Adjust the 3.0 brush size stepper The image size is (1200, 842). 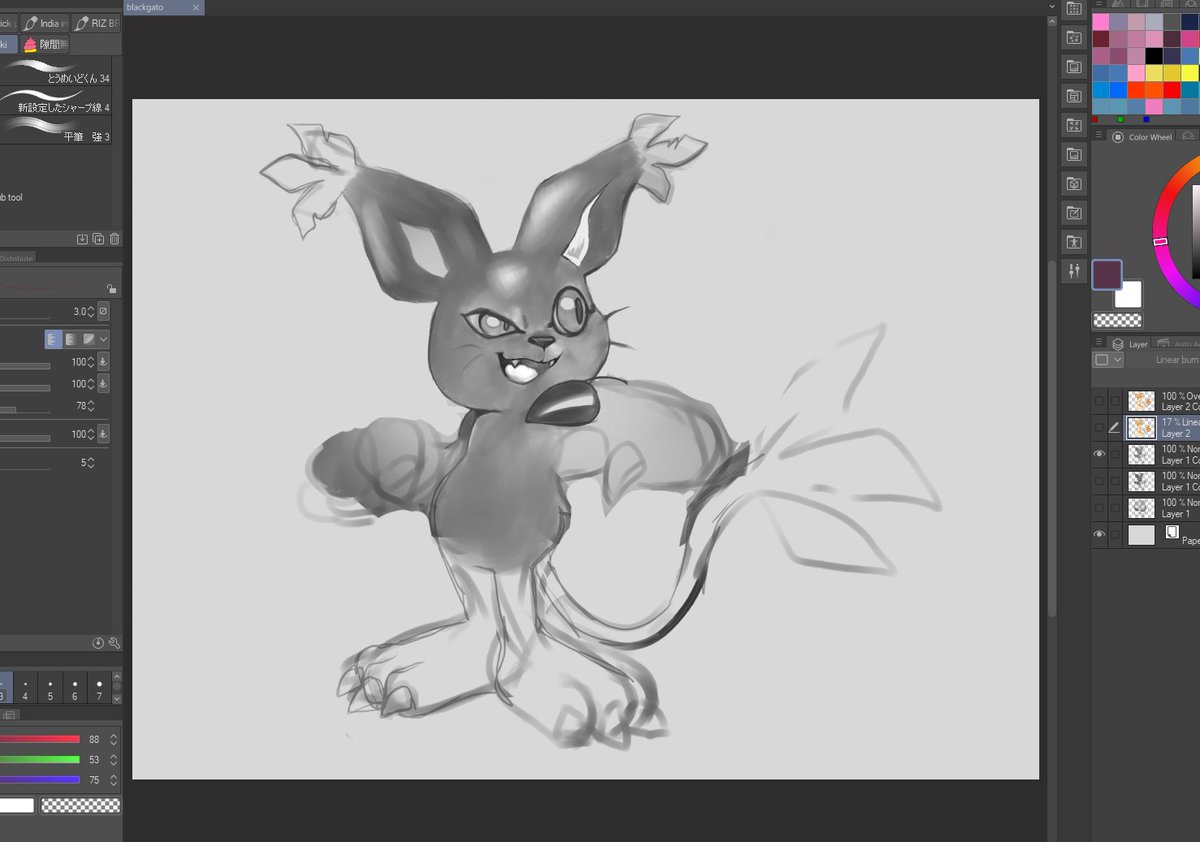pyautogui.click(x=91, y=311)
